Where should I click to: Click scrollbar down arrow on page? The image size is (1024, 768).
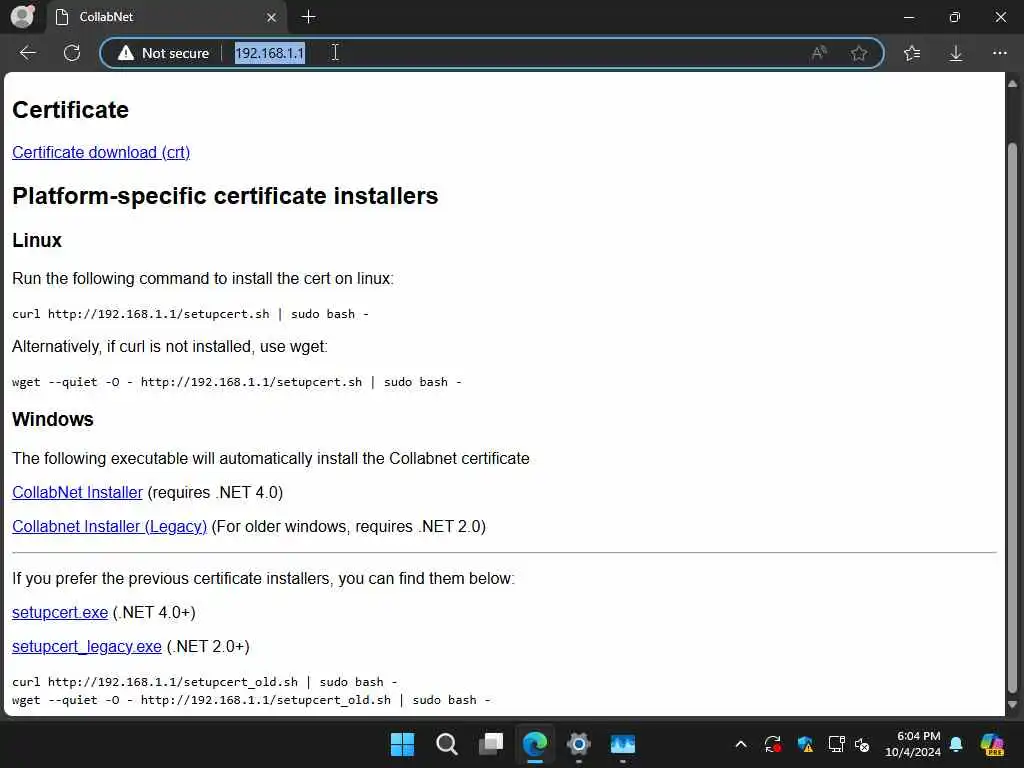[1012, 705]
